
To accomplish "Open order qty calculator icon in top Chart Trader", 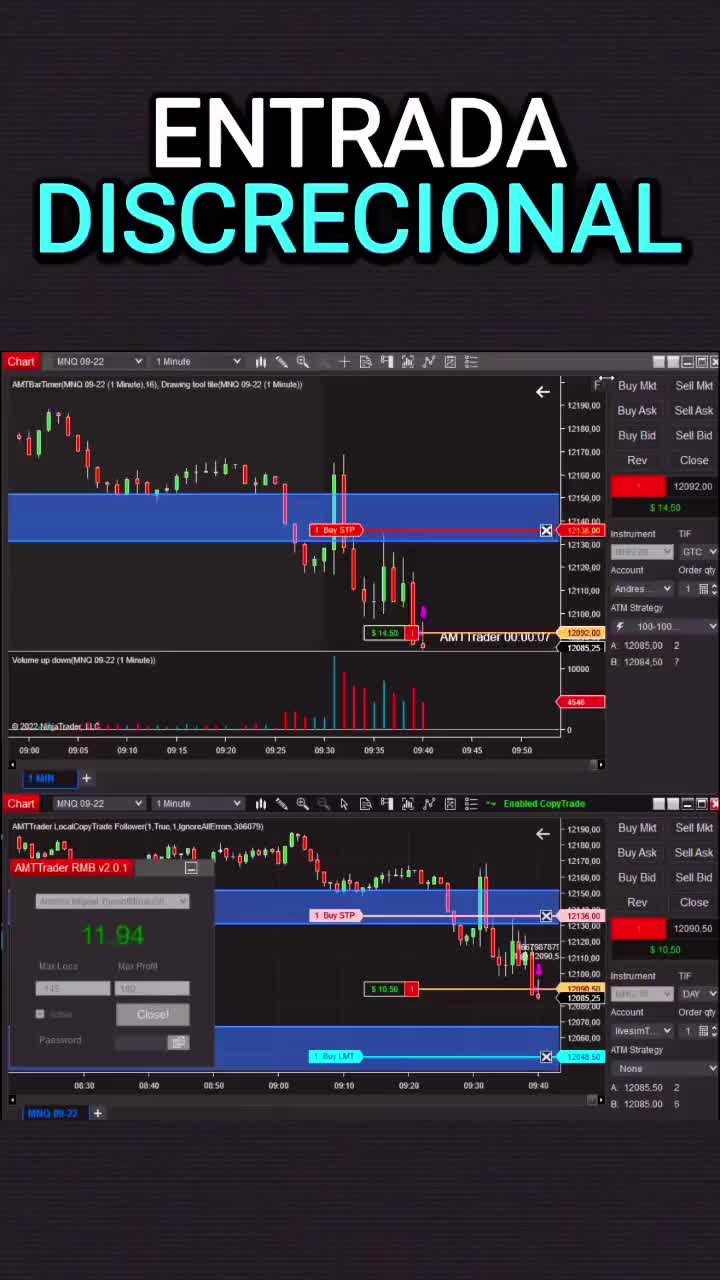I will tap(703, 589).
